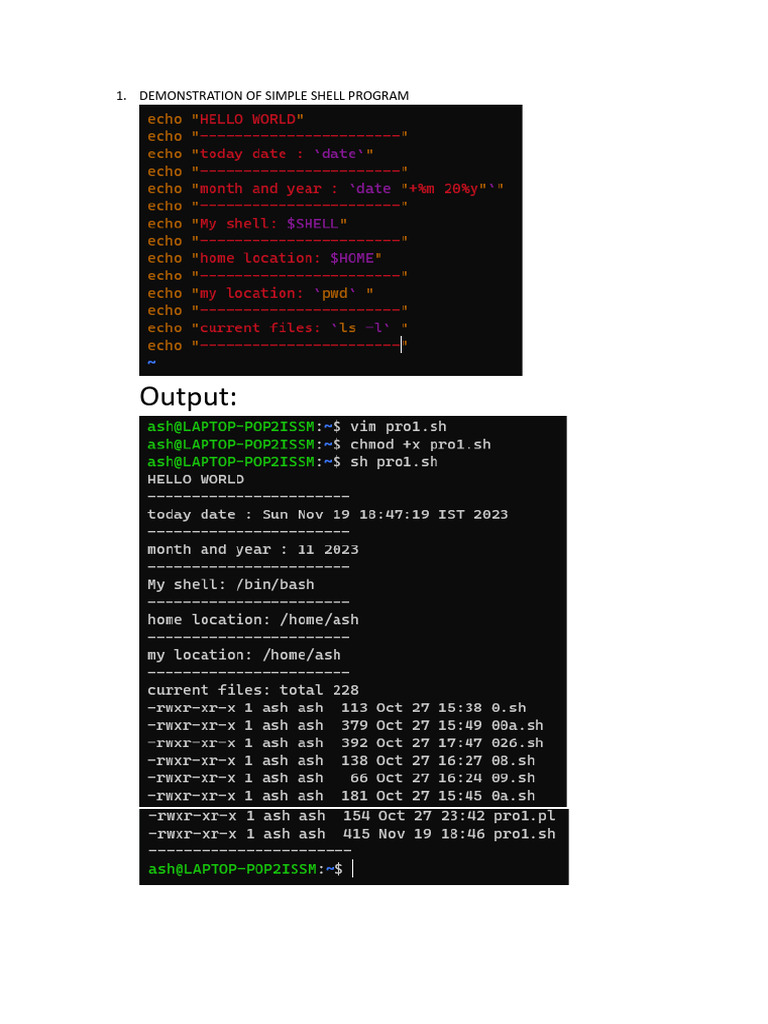Image resolution: width=768 pixels, height=1024 pixels.
Task: Click the text cursor on the last echo line
Action: pos(402,345)
